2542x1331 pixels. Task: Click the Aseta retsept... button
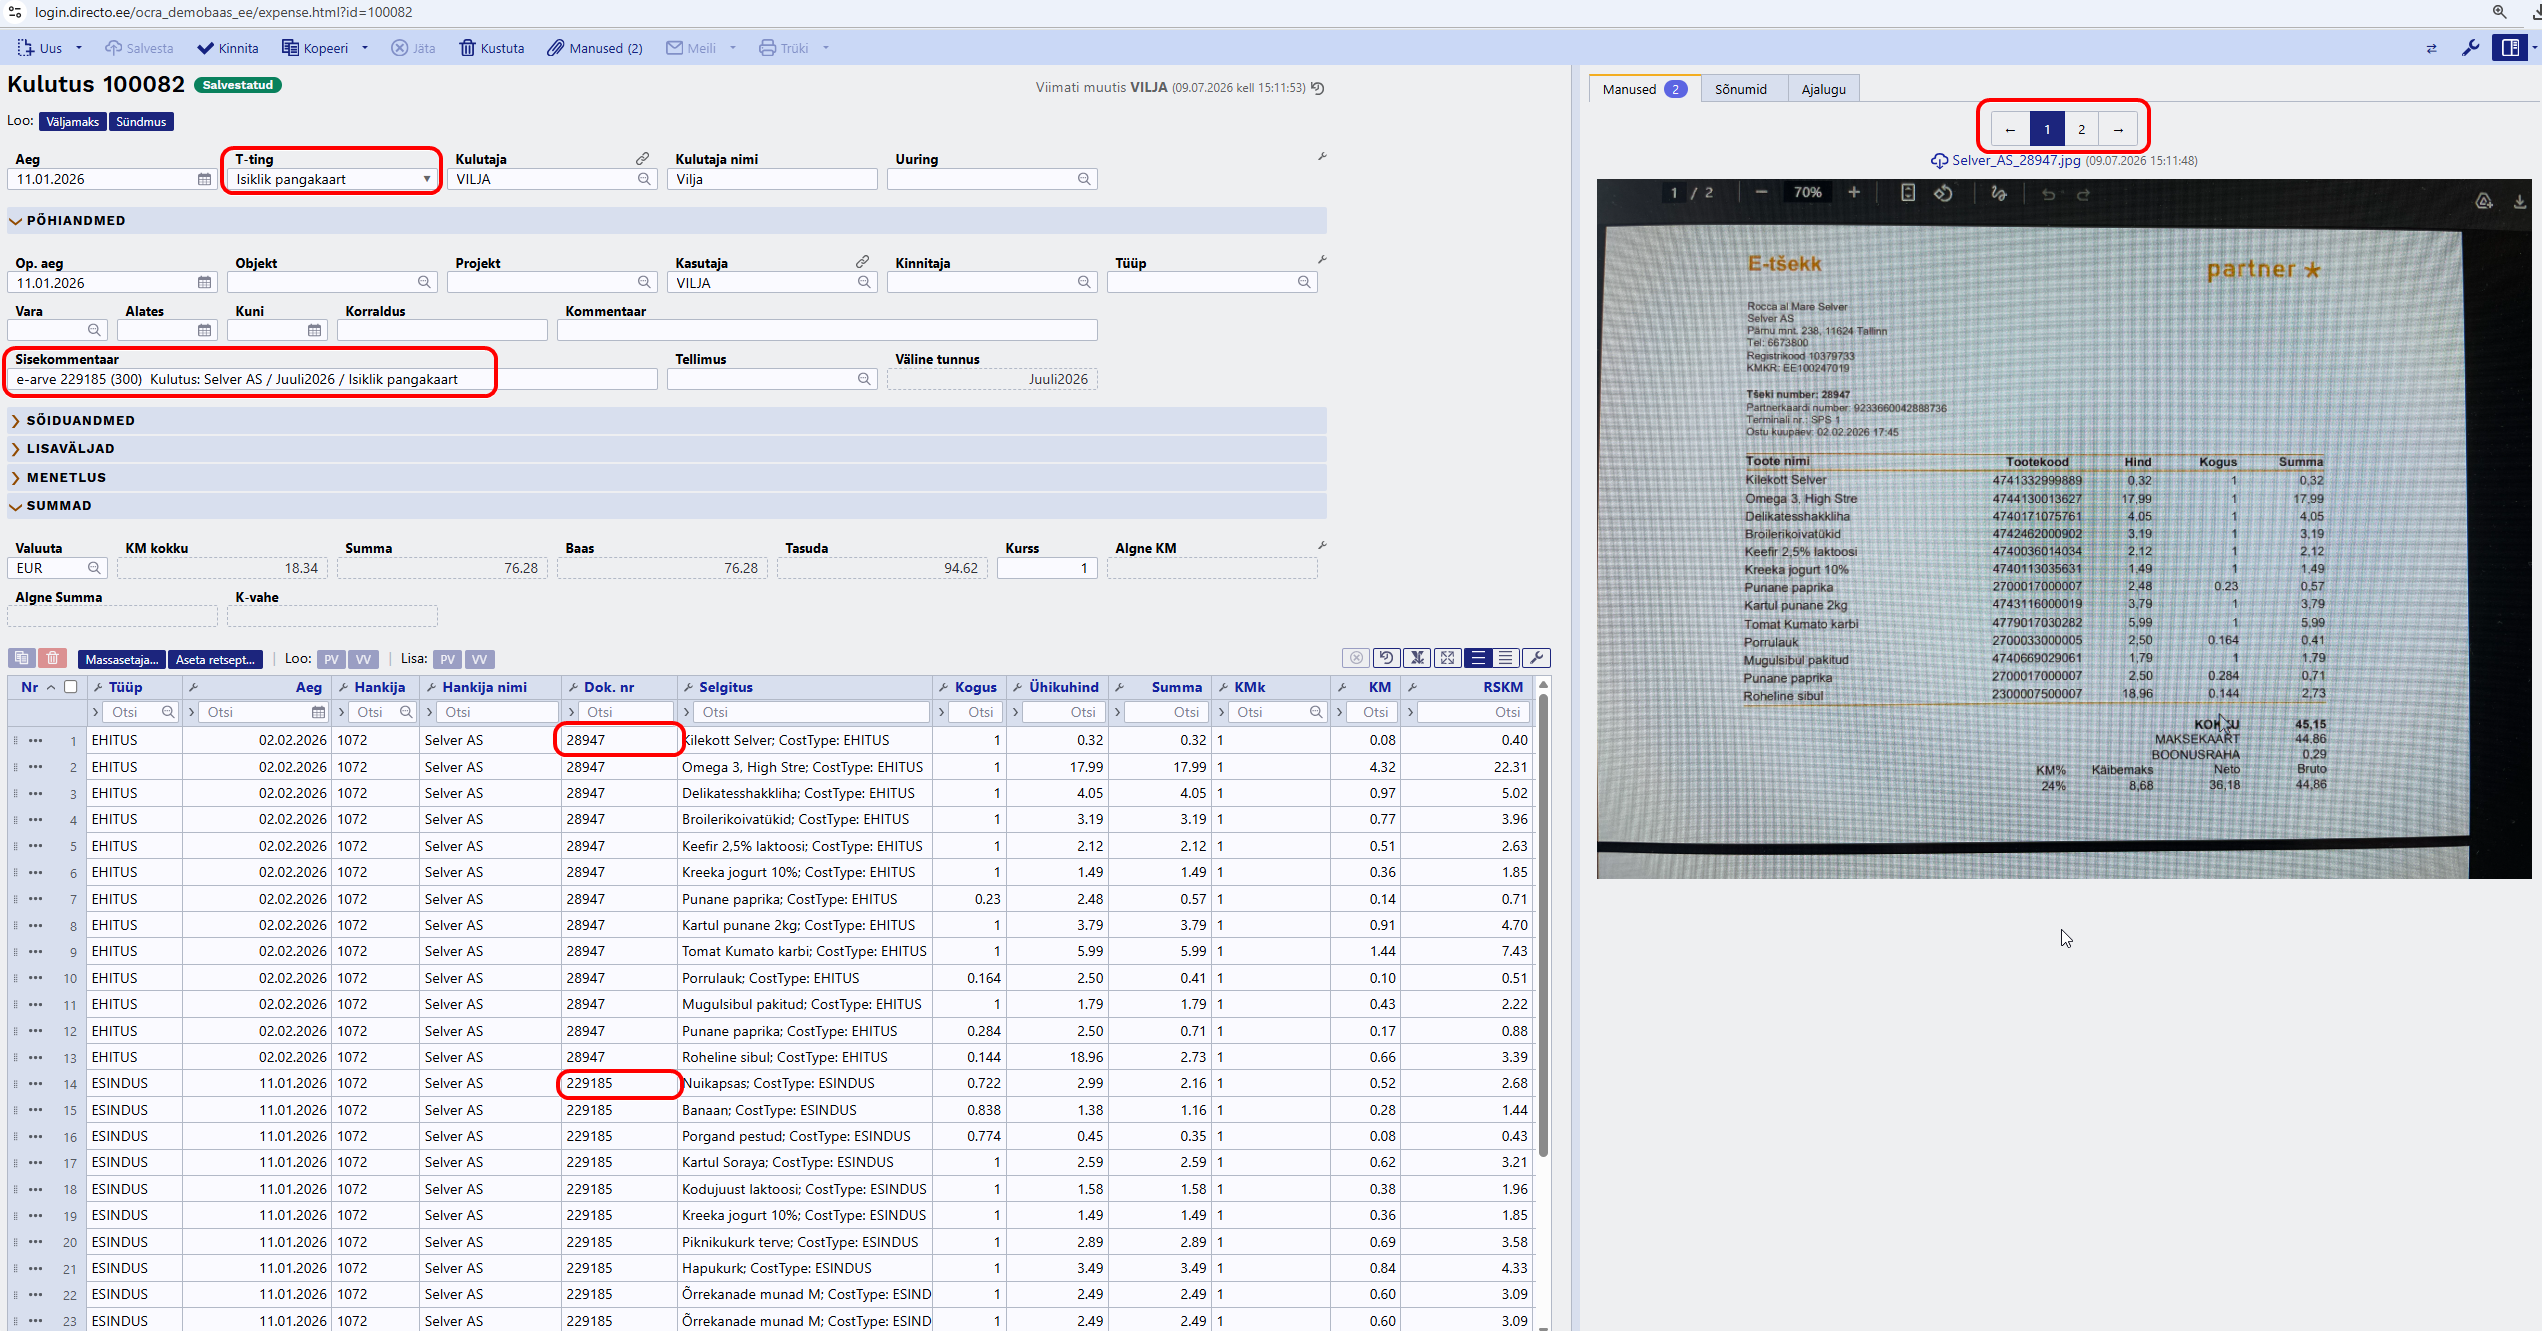(215, 659)
